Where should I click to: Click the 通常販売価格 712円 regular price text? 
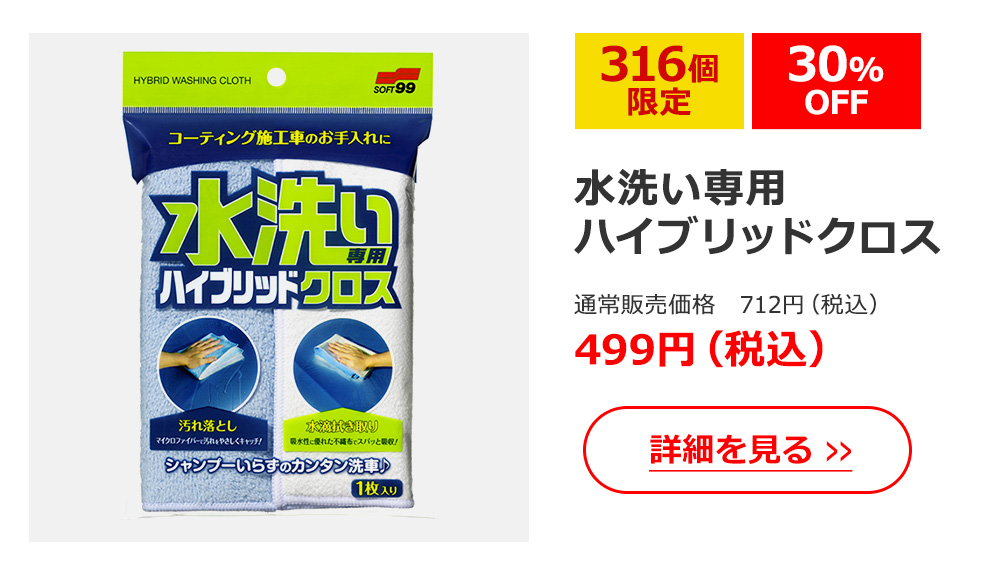[x=726, y=305]
